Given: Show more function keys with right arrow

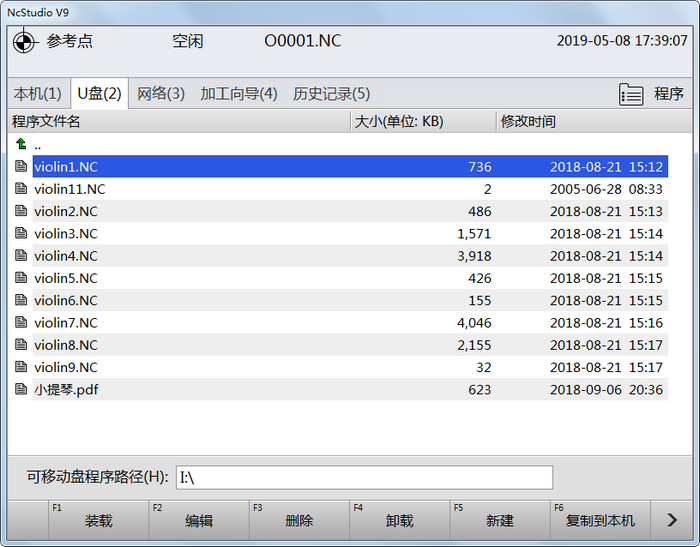Looking at the screenshot, I should point(672,520).
